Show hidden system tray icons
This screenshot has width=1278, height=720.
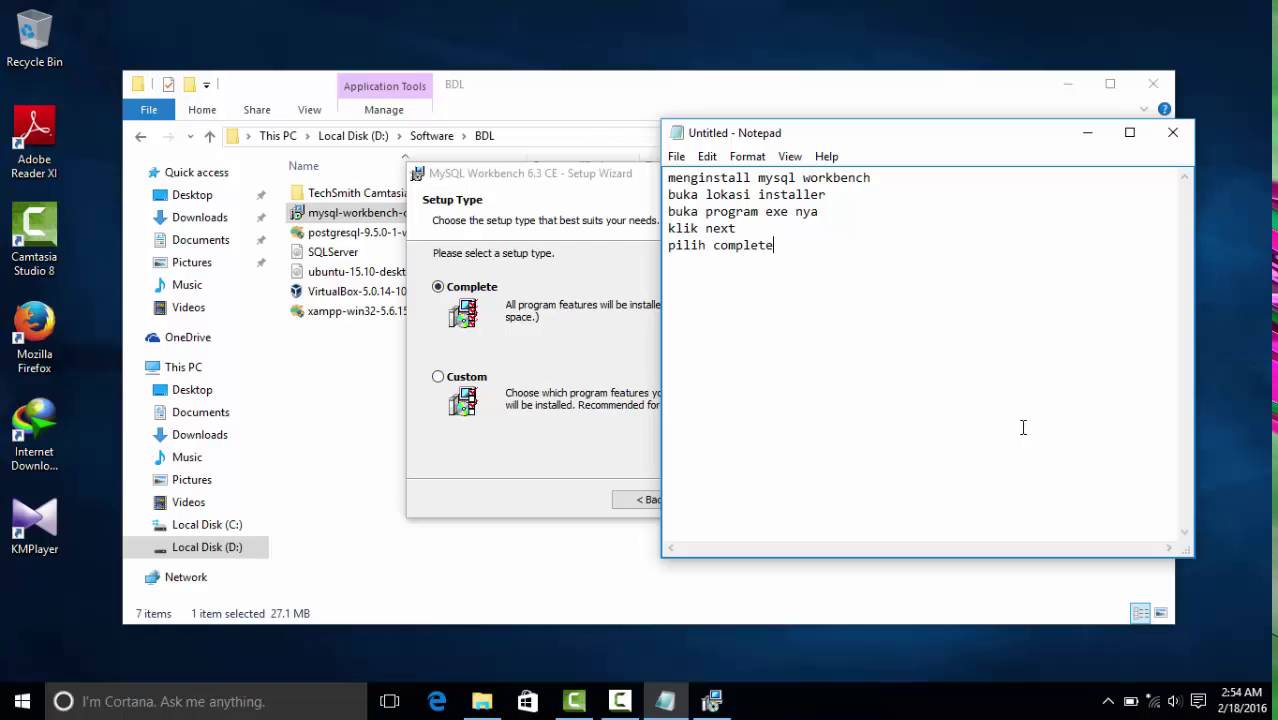tap(1108, 701)
